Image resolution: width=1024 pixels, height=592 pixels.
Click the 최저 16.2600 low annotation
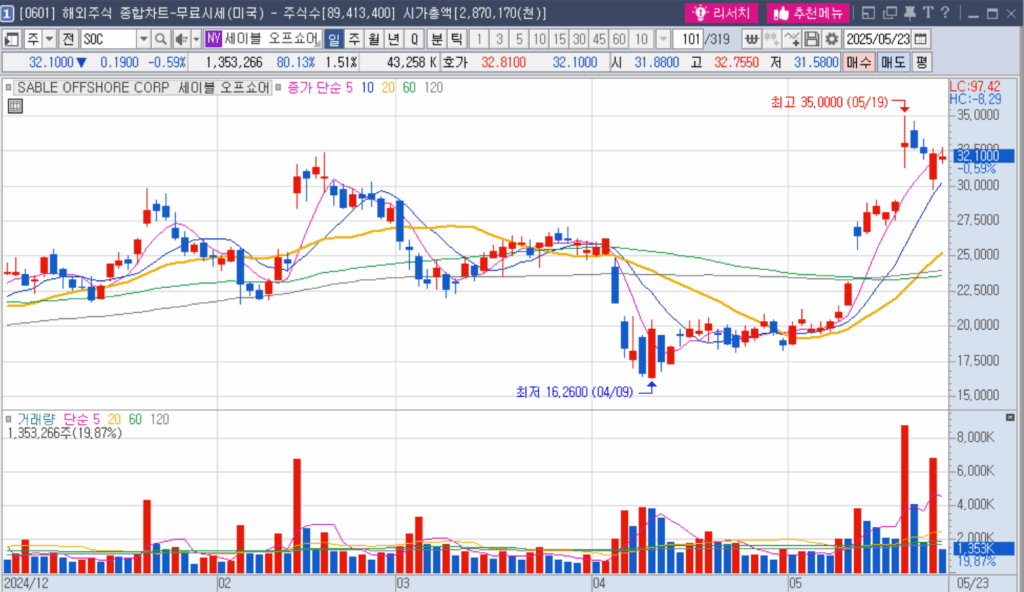point(575,392)
